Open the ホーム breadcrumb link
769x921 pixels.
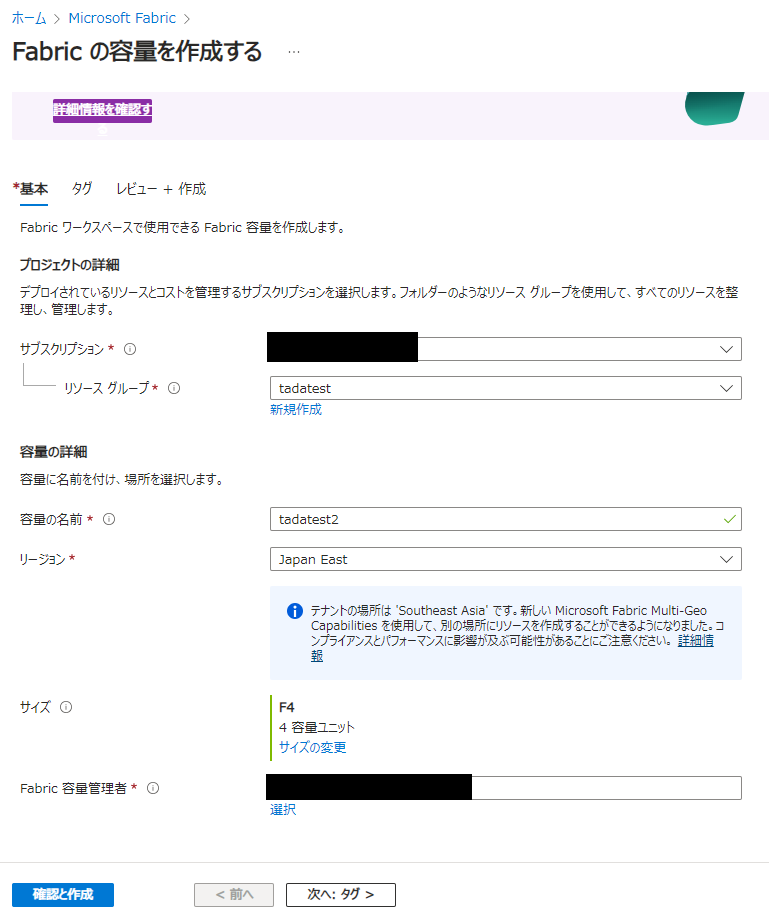[x=29, y=18]
